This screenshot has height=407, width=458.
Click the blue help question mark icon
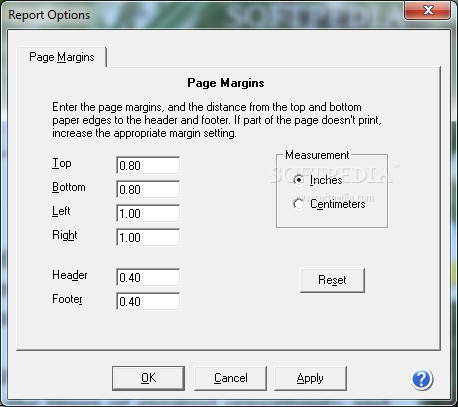point(422,379)
